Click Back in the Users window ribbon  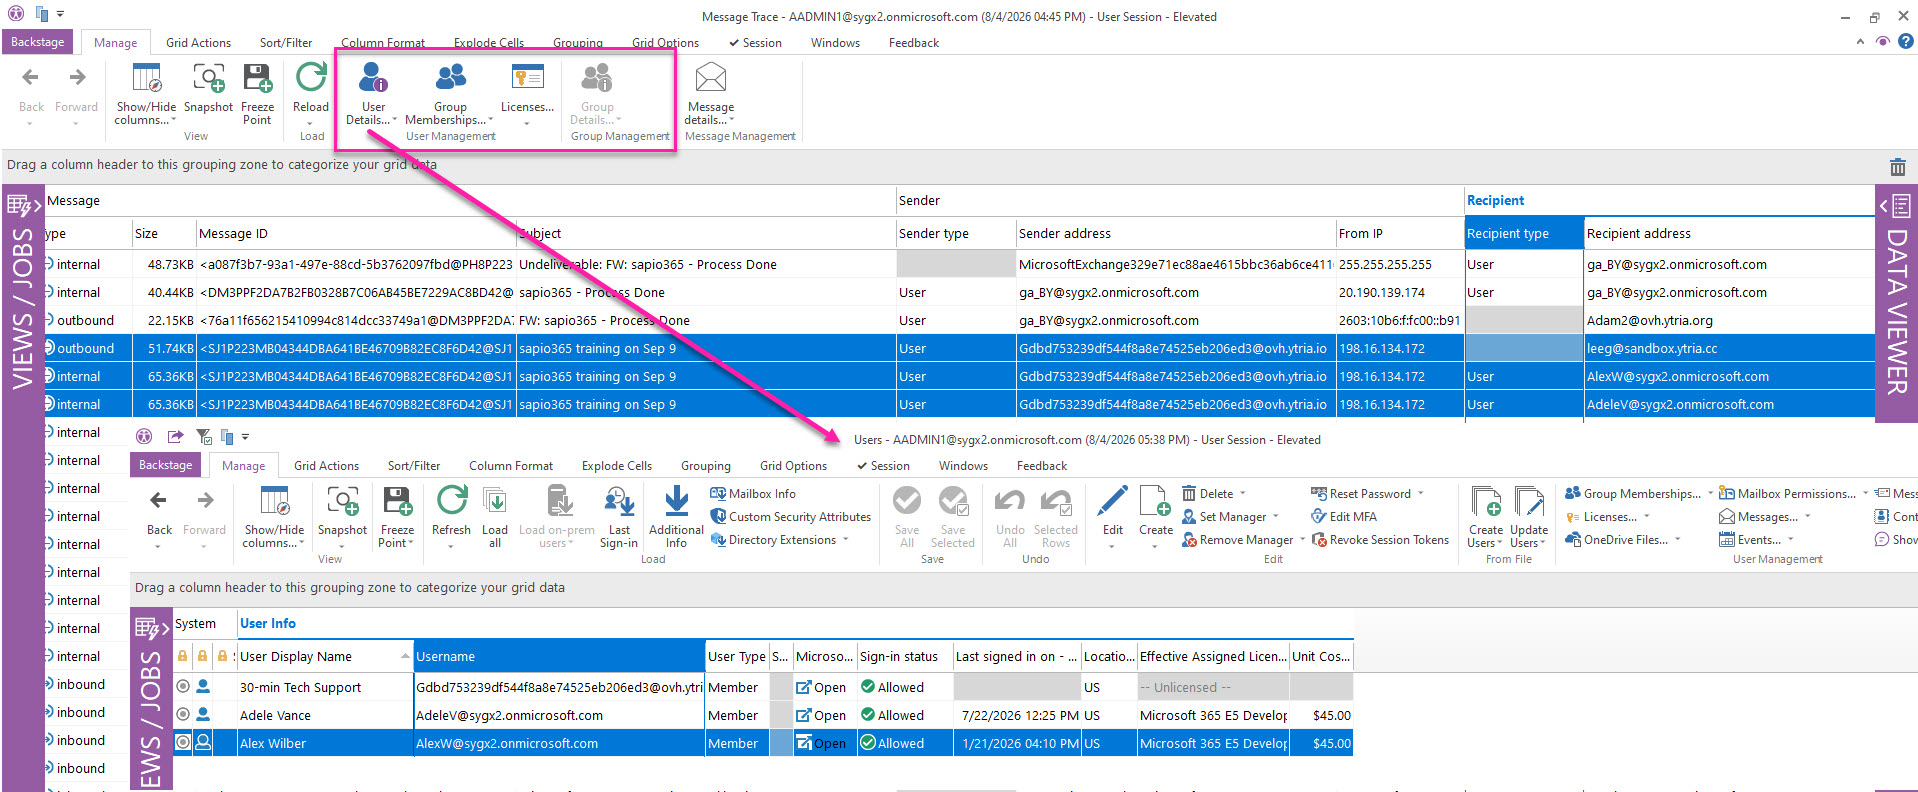click(159, 512)
